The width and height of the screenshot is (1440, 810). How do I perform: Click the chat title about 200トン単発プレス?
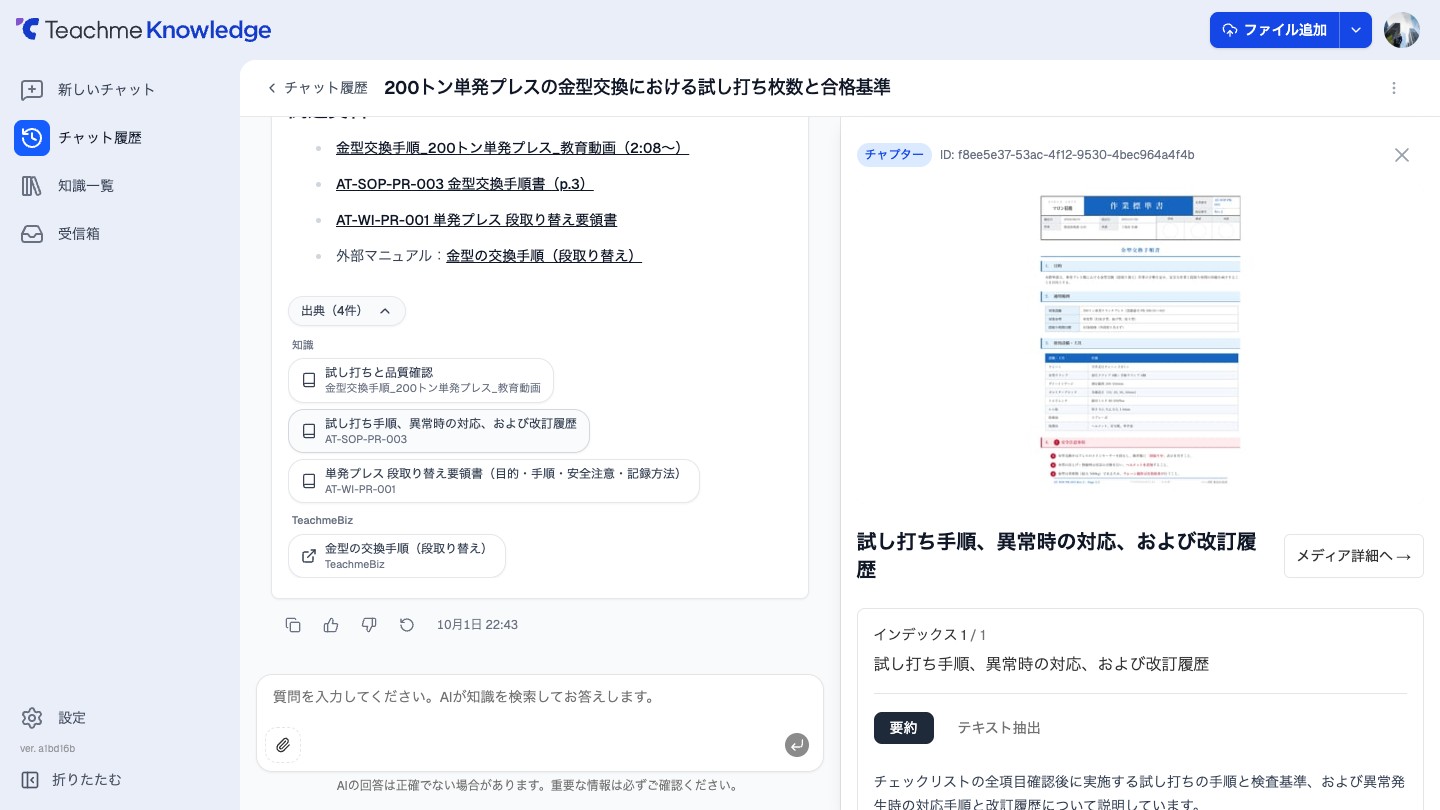pyautogui.click(x=637, y=88)
